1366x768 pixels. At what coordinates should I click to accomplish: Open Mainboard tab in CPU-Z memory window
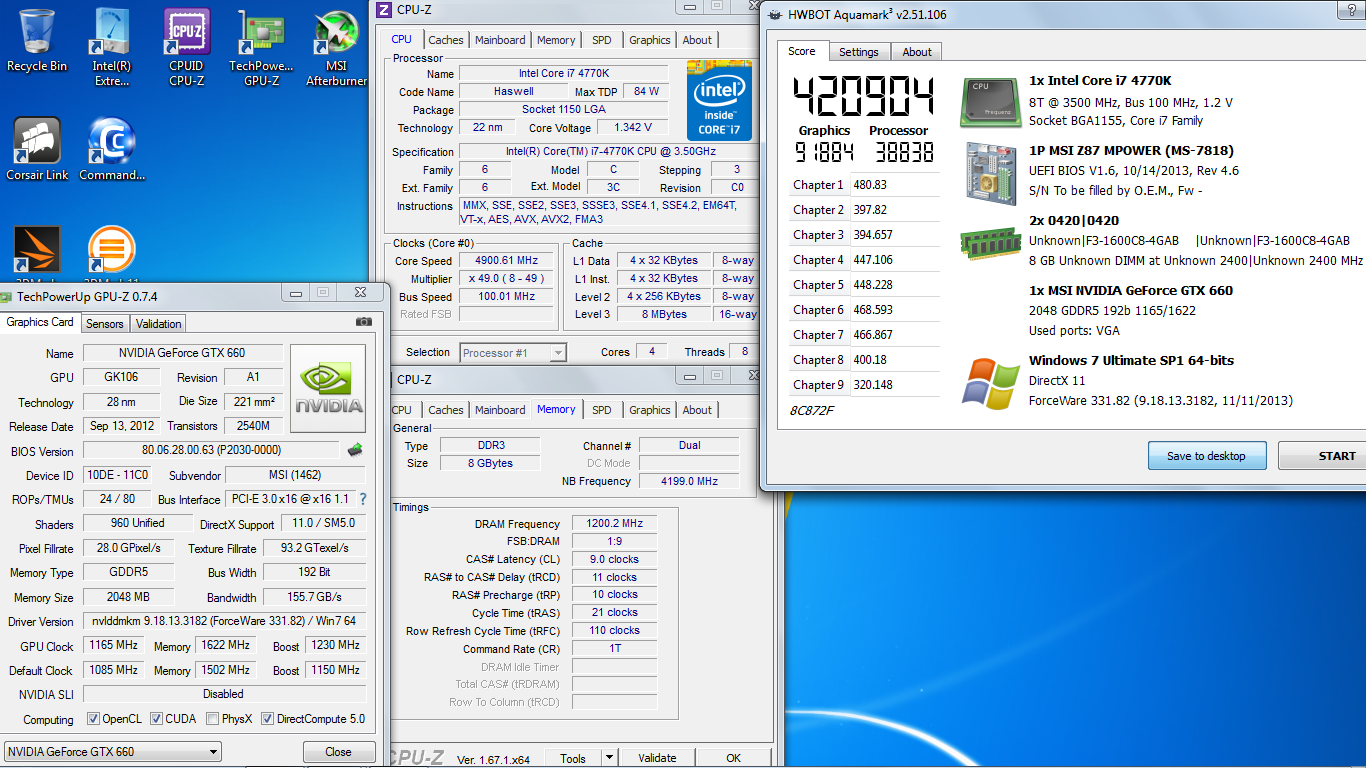[500, 410]
